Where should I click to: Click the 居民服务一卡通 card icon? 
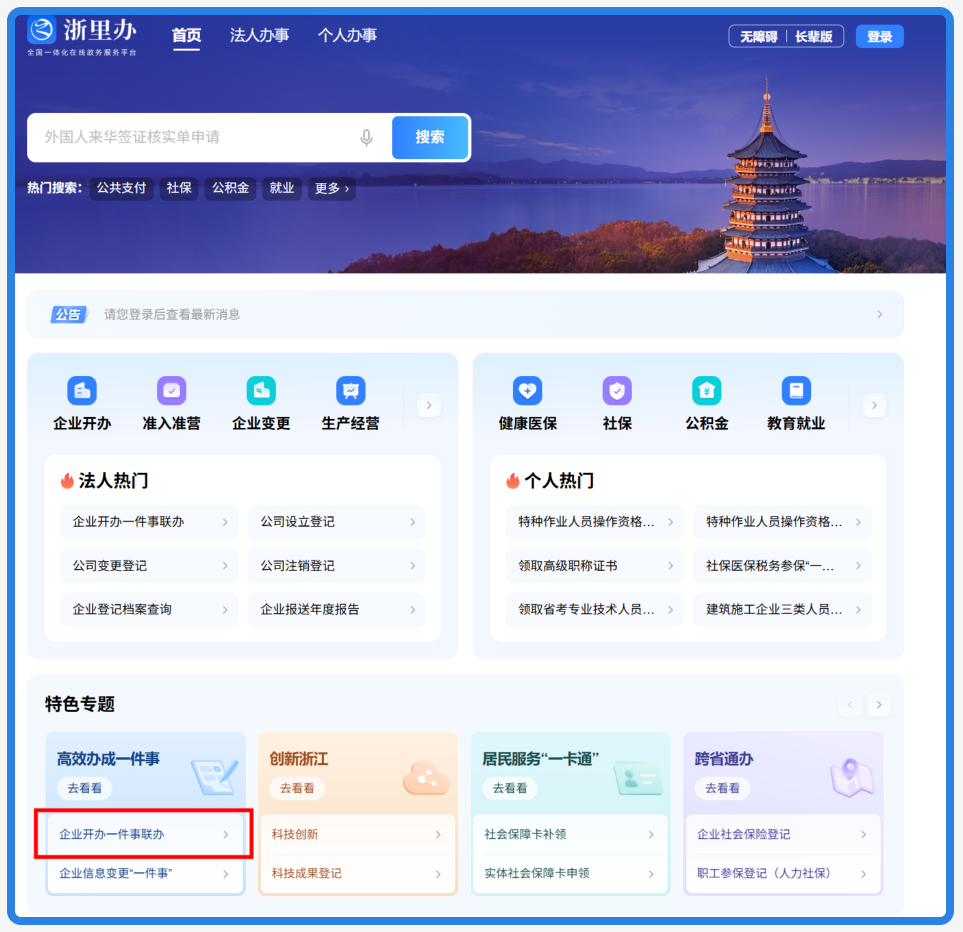pos(639,777)
